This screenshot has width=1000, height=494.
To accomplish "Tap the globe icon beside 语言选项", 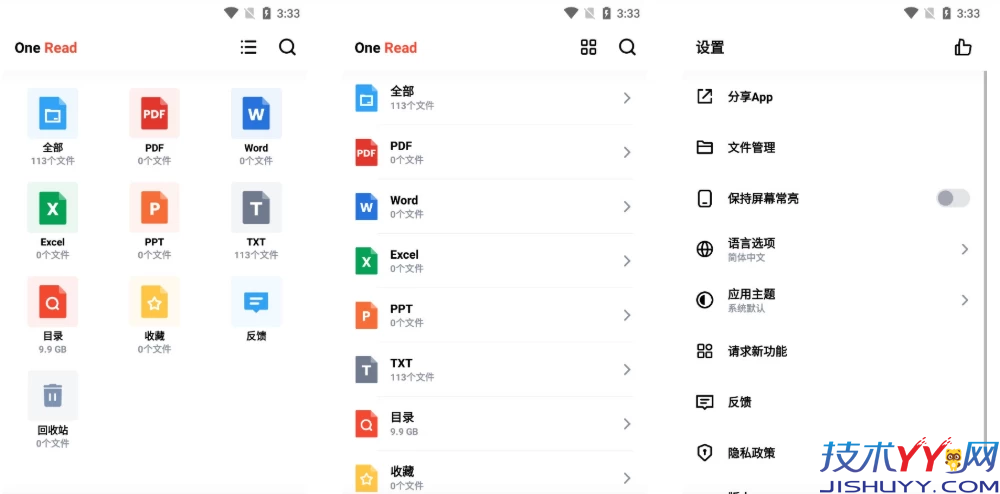I will 705,249.
